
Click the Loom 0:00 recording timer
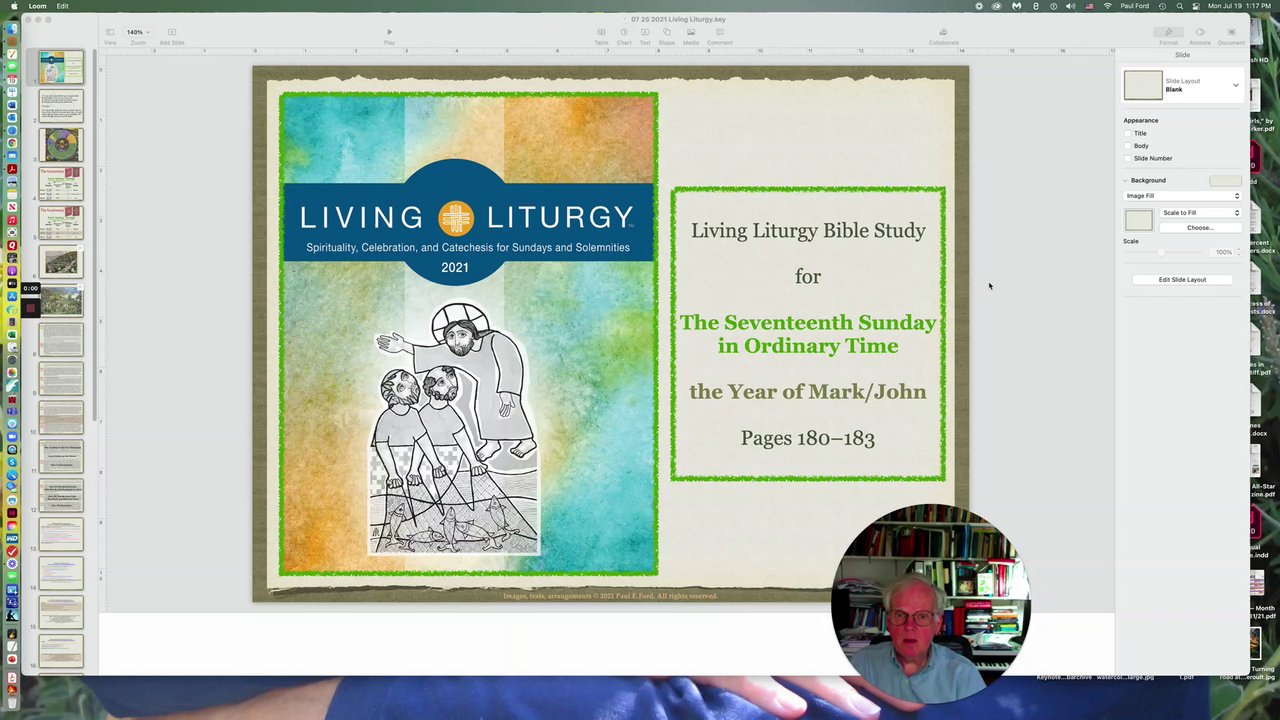31,289
